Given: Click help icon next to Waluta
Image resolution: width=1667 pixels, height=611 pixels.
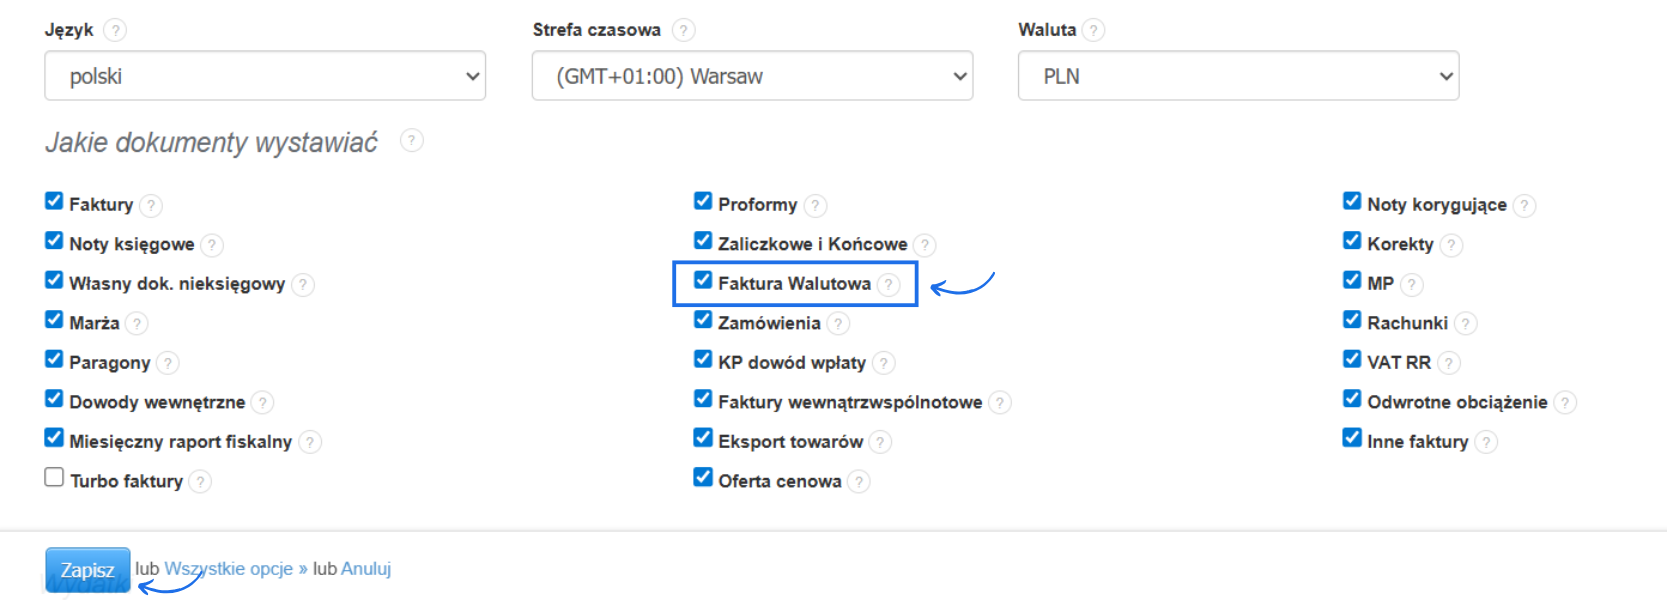Looking at the screenshot, I should pos(1094,30).
